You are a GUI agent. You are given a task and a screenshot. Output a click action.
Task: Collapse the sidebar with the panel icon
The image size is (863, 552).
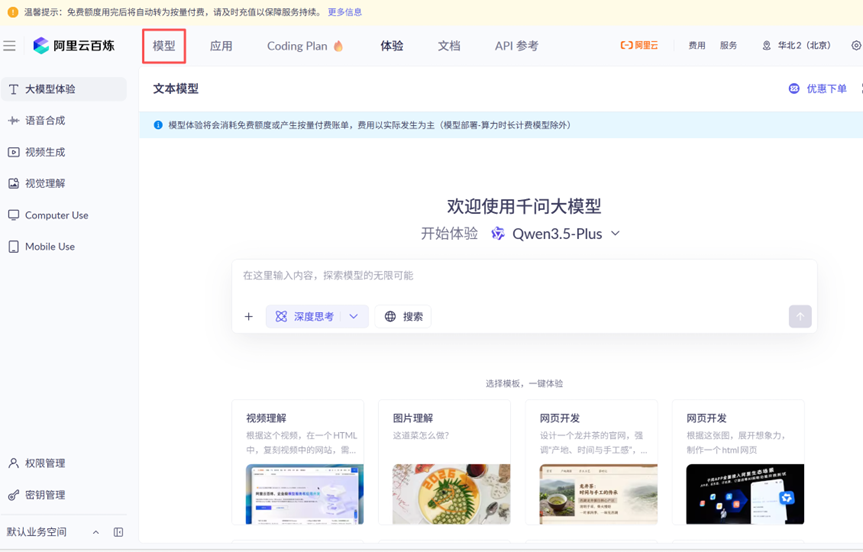[x=118, y=532]
